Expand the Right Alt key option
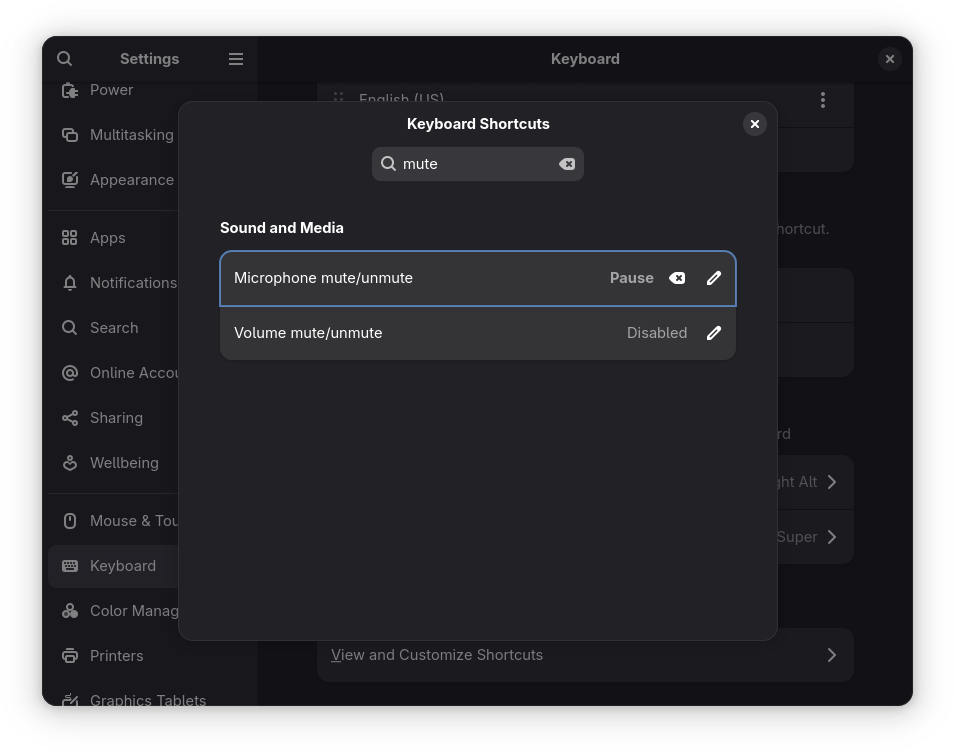This screenshot has width=955, height=754. [831, 482]
